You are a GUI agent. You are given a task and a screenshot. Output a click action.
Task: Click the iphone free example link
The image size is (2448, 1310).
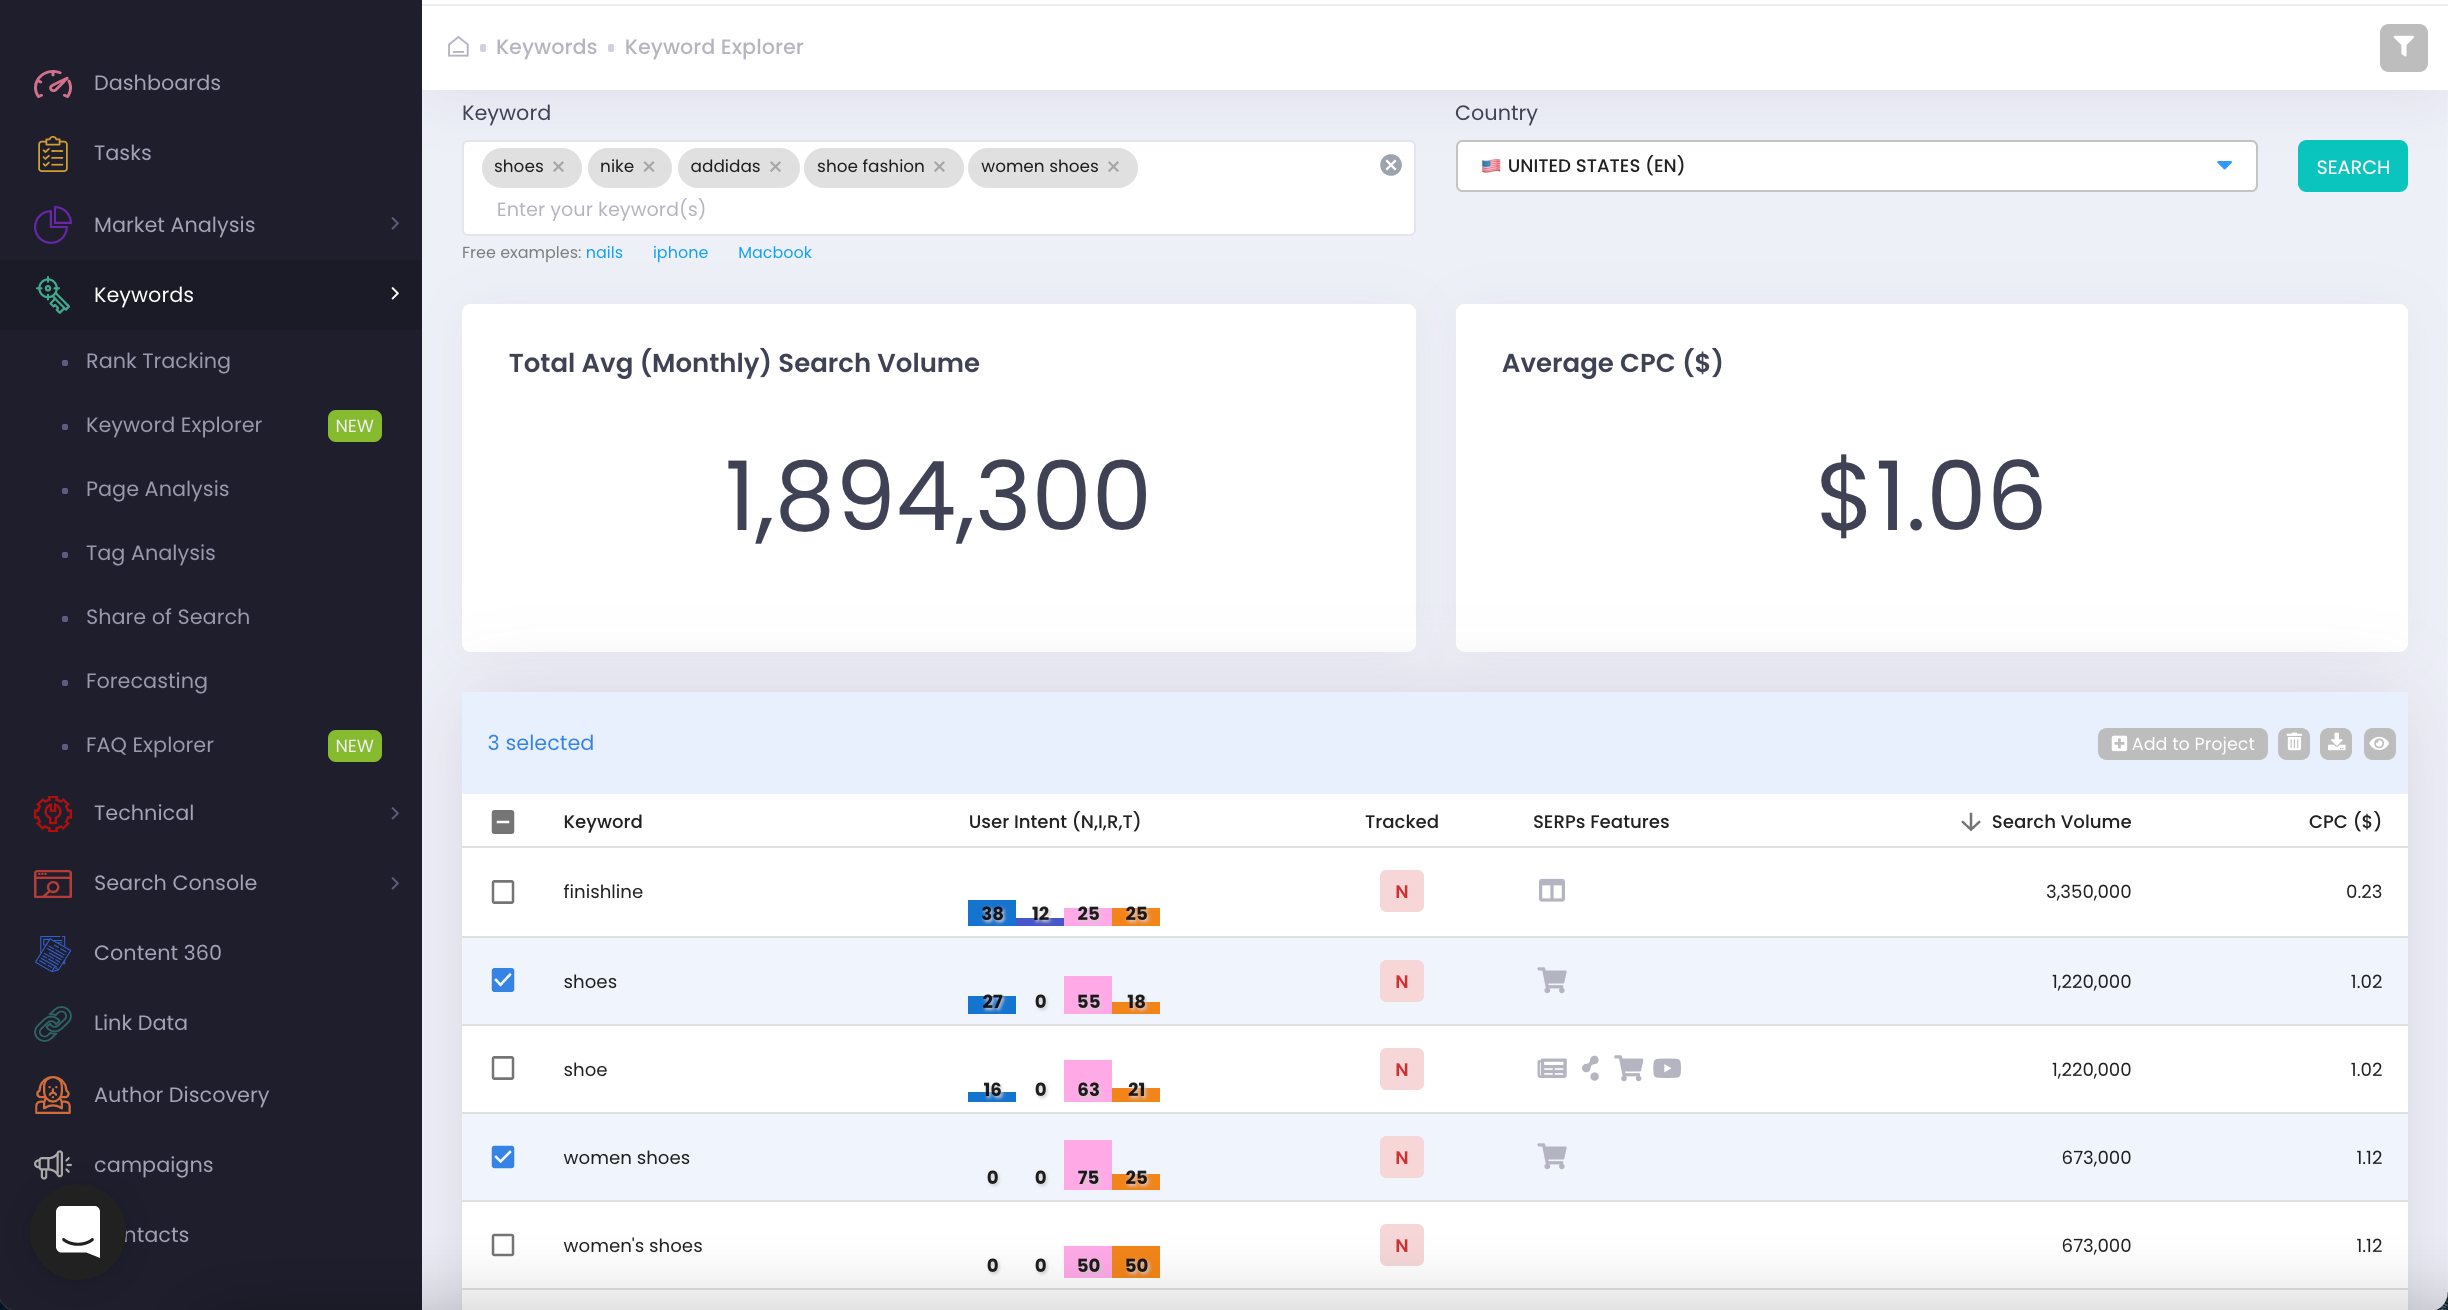(x=680, y=253)
